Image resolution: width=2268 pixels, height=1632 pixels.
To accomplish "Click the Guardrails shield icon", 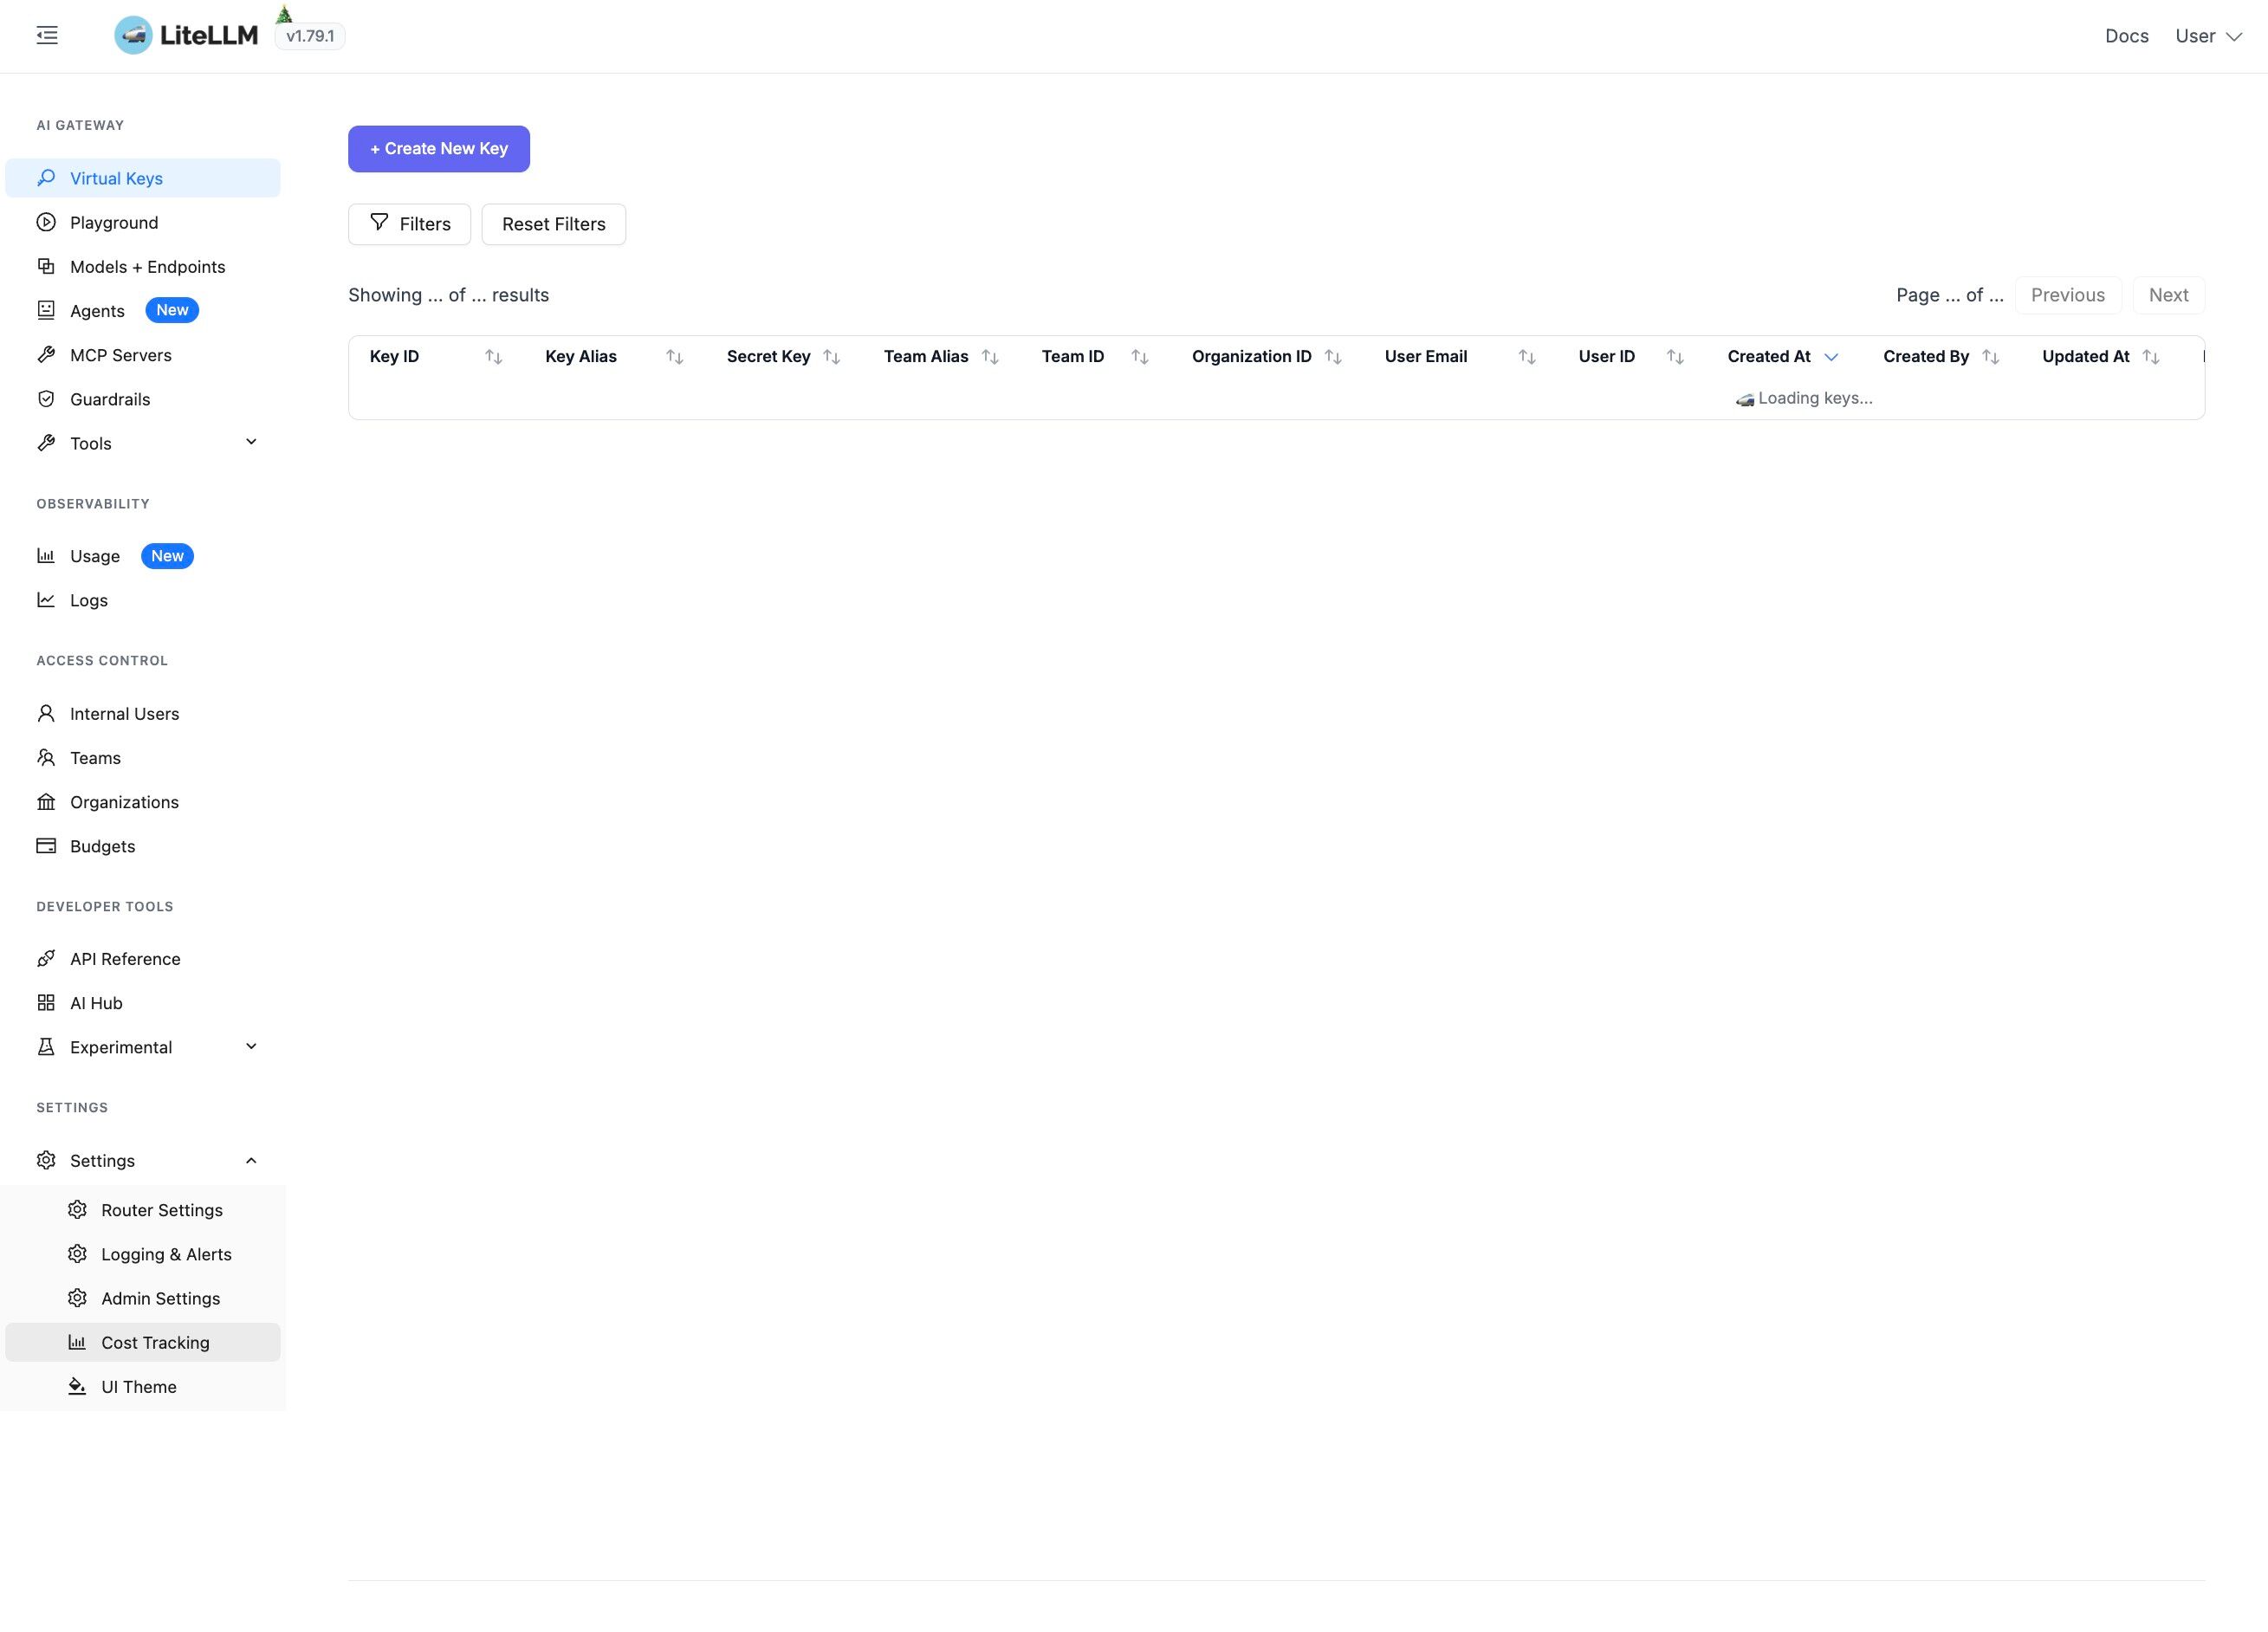I will pos(46,398).
